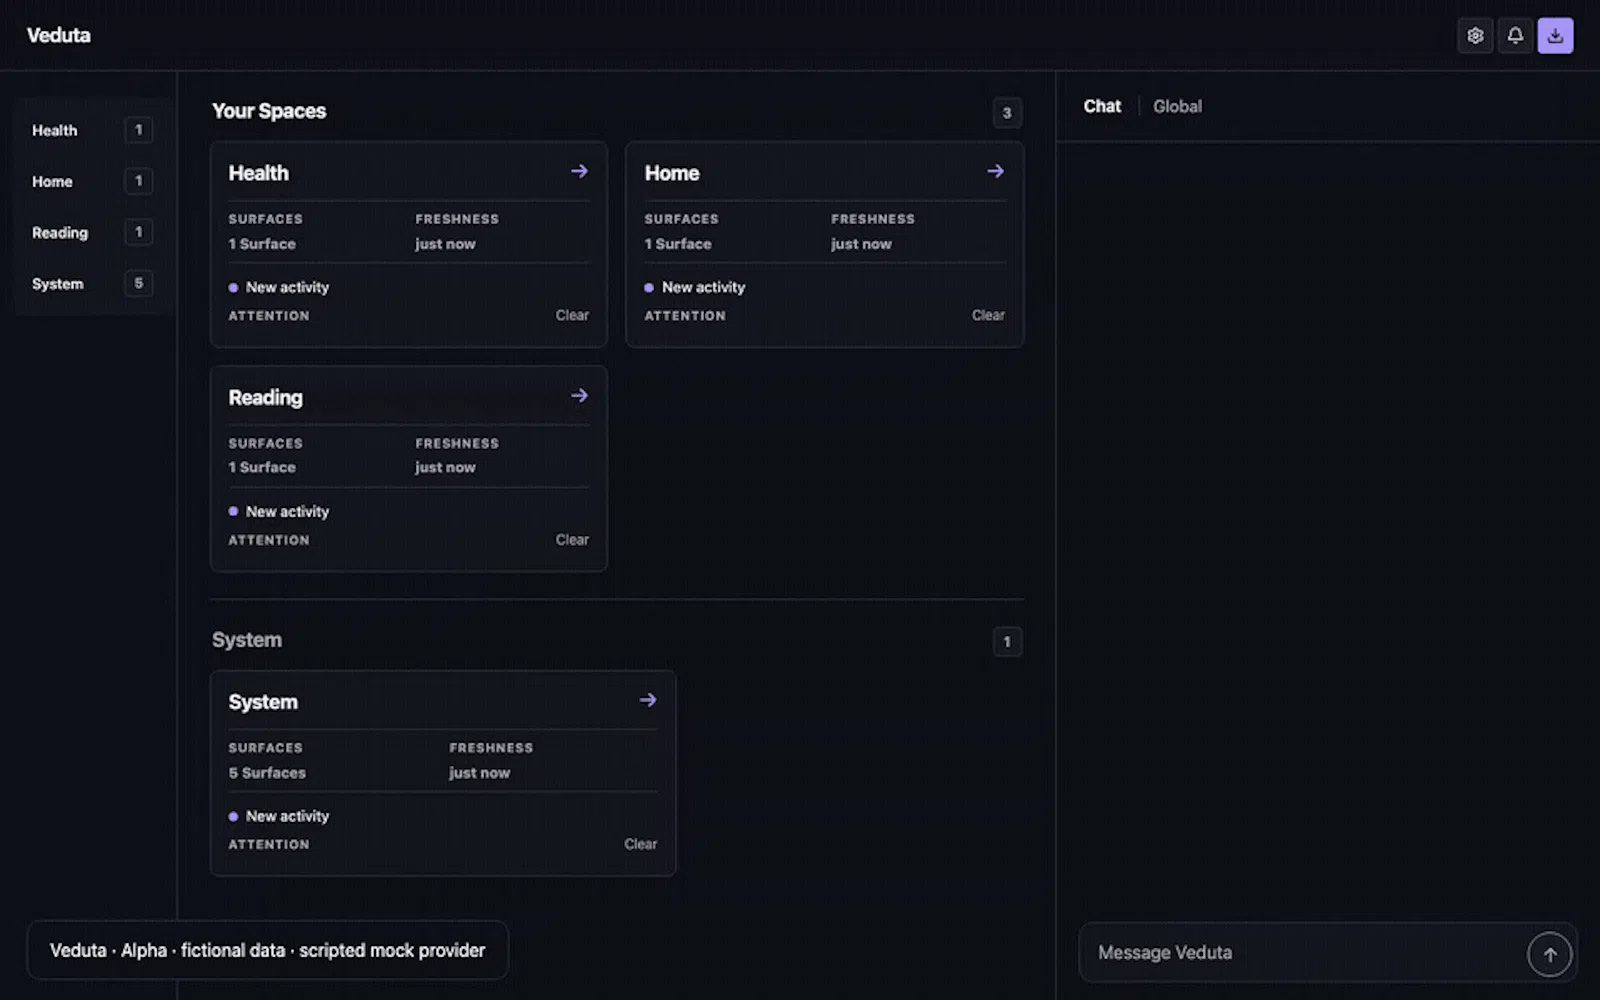
Task: Select Home in the left sidebar
Action: tap(91, 181)
